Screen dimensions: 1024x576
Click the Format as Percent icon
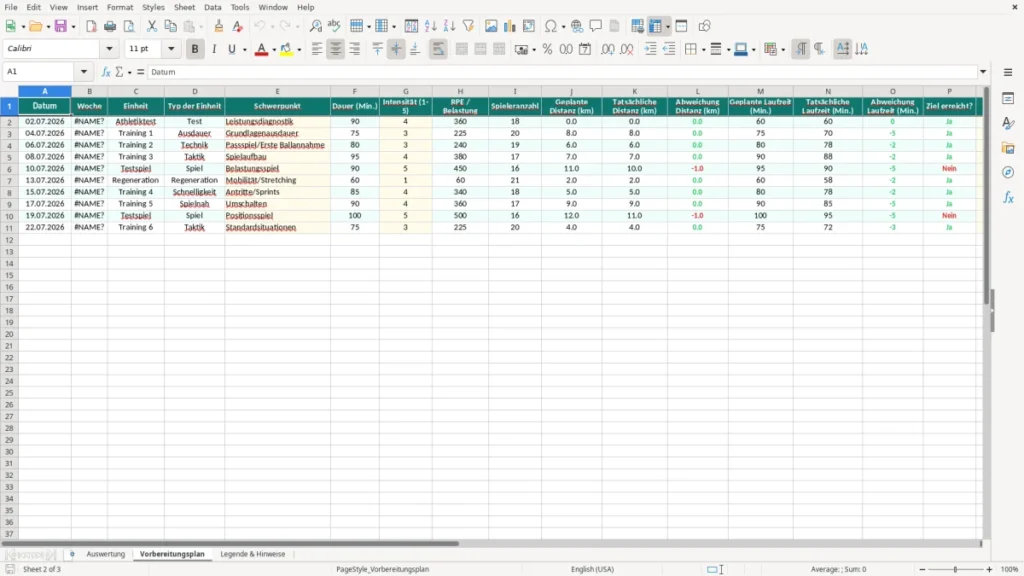click(x=547, y=49)
